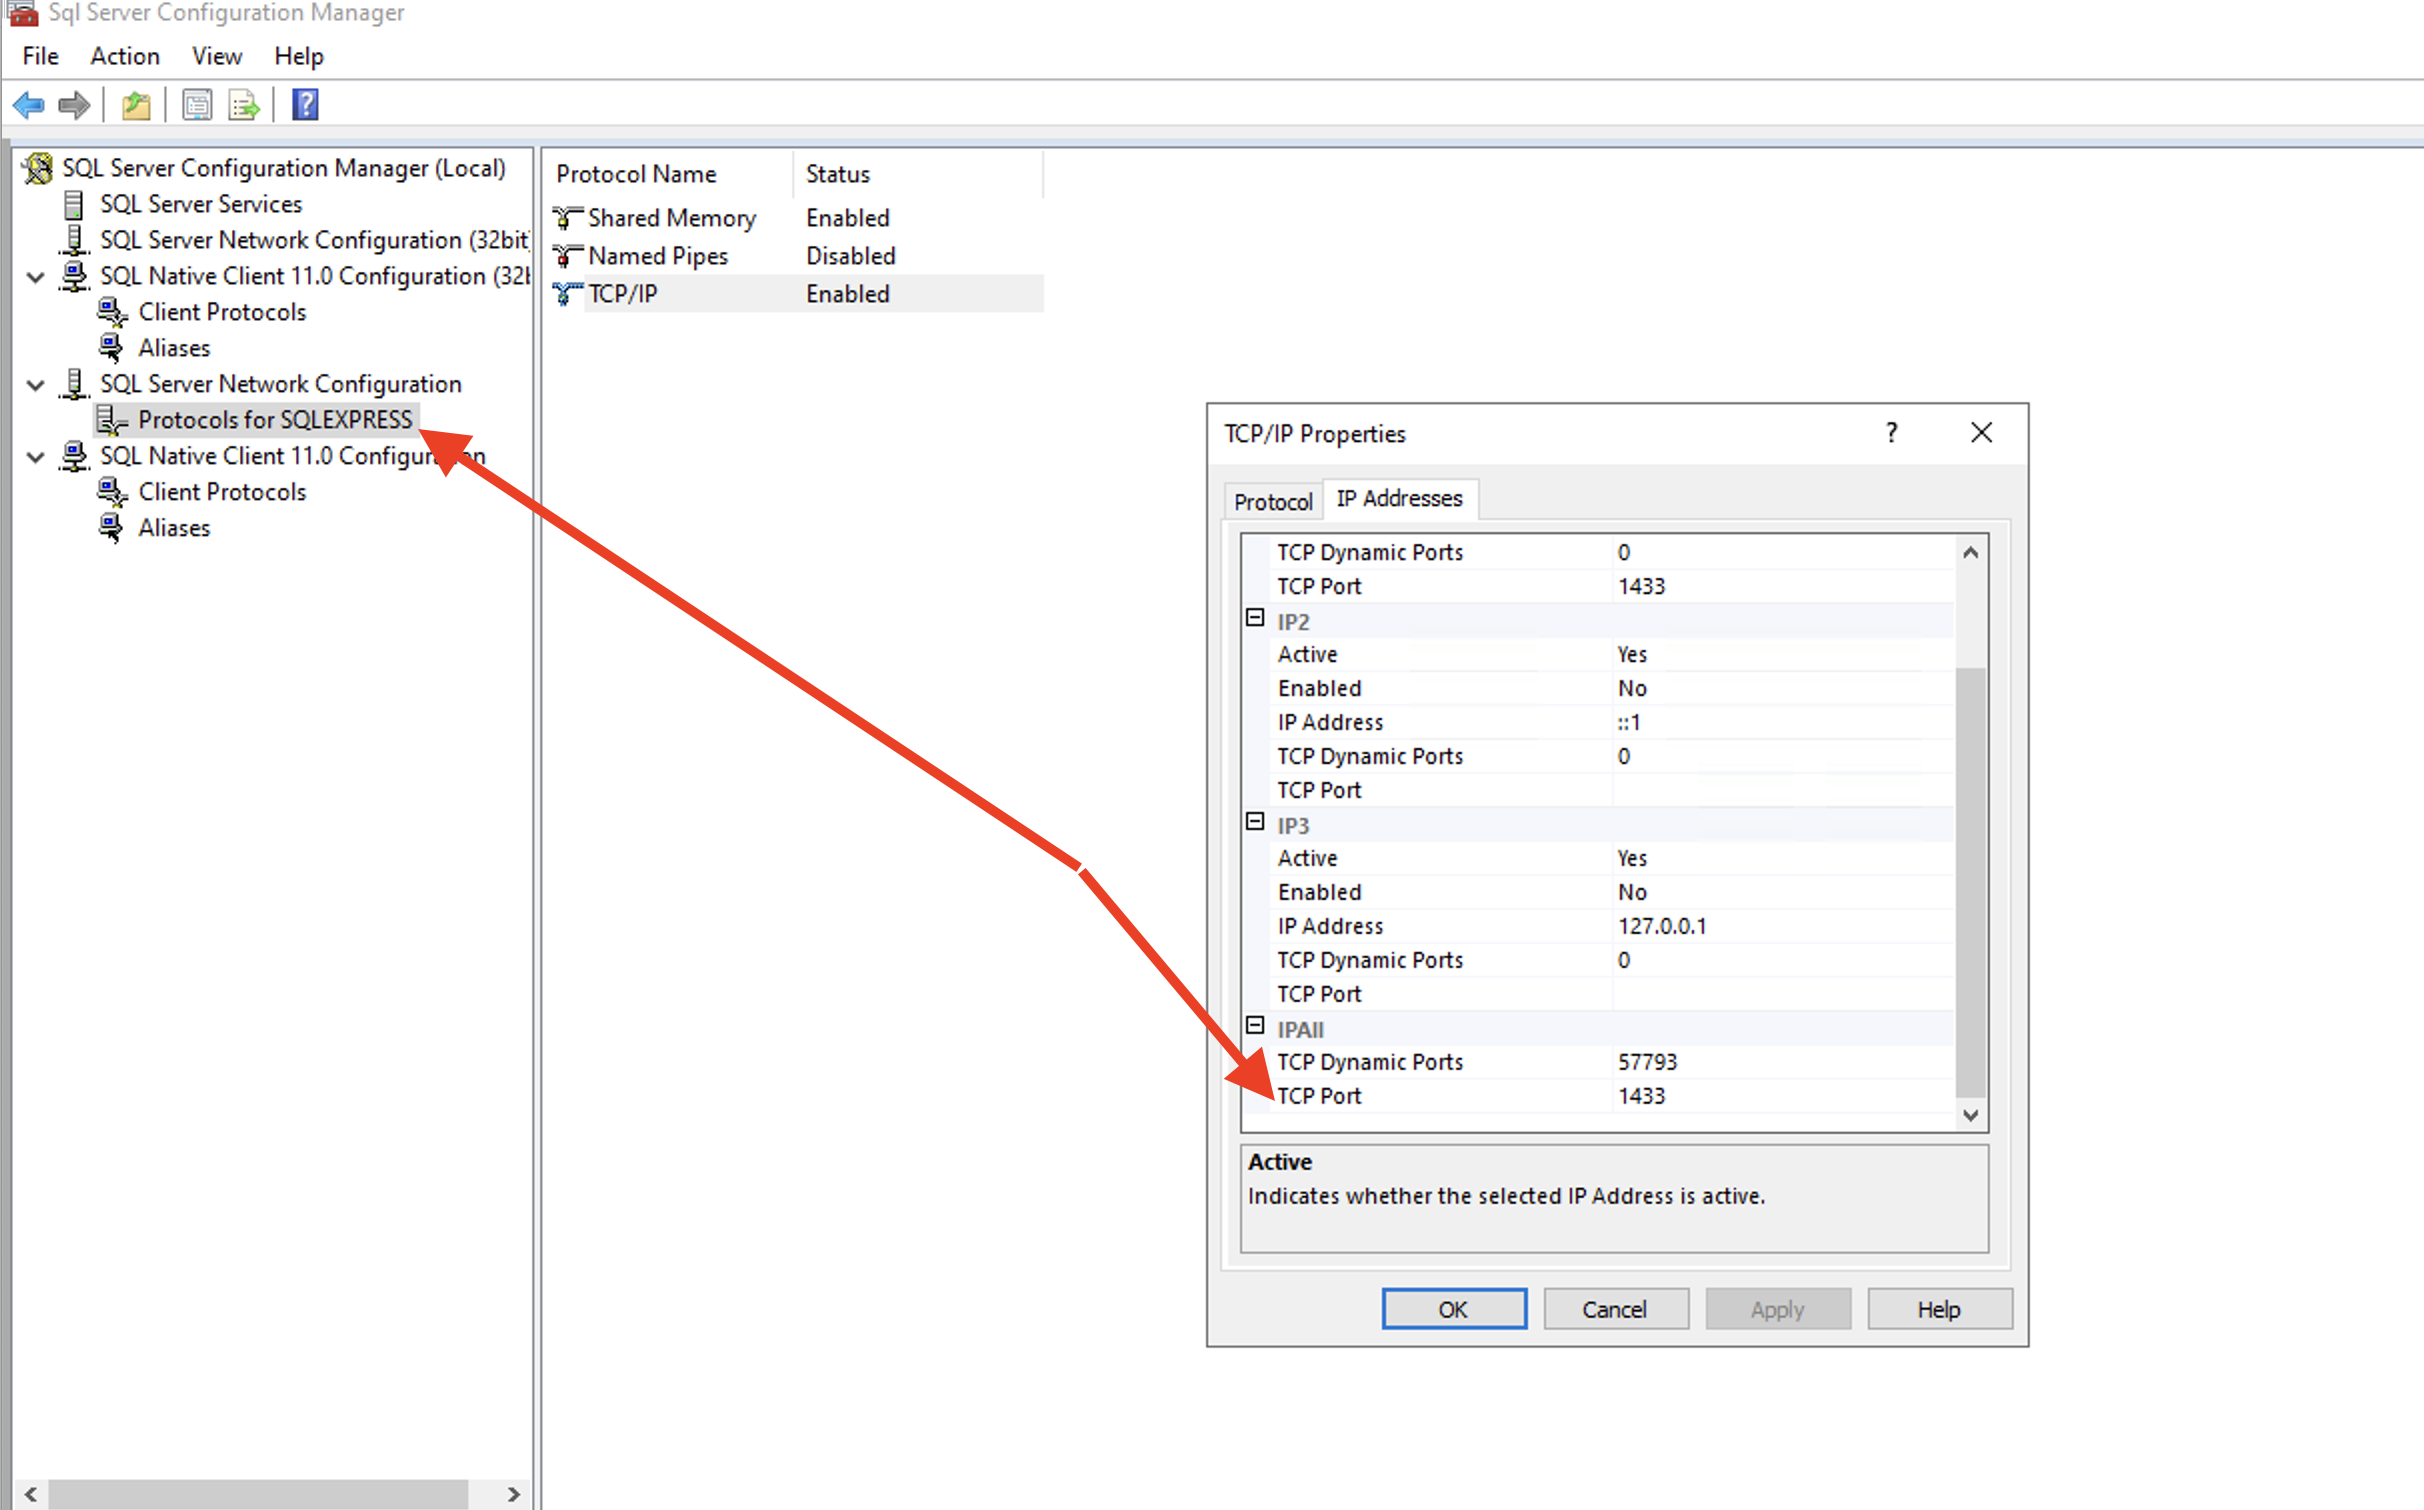Image resolution: width=2424 pixels, height=1510 pixels.
Task: Click the Help button in the dialog
Action: (x=1939, y=1309)
